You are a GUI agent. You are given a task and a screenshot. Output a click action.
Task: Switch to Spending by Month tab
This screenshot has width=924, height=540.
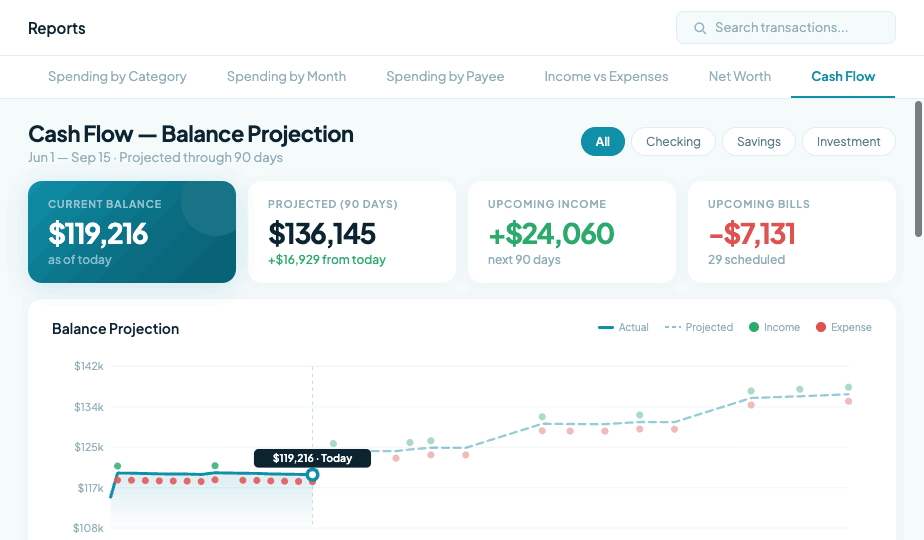tap(286, 77)
